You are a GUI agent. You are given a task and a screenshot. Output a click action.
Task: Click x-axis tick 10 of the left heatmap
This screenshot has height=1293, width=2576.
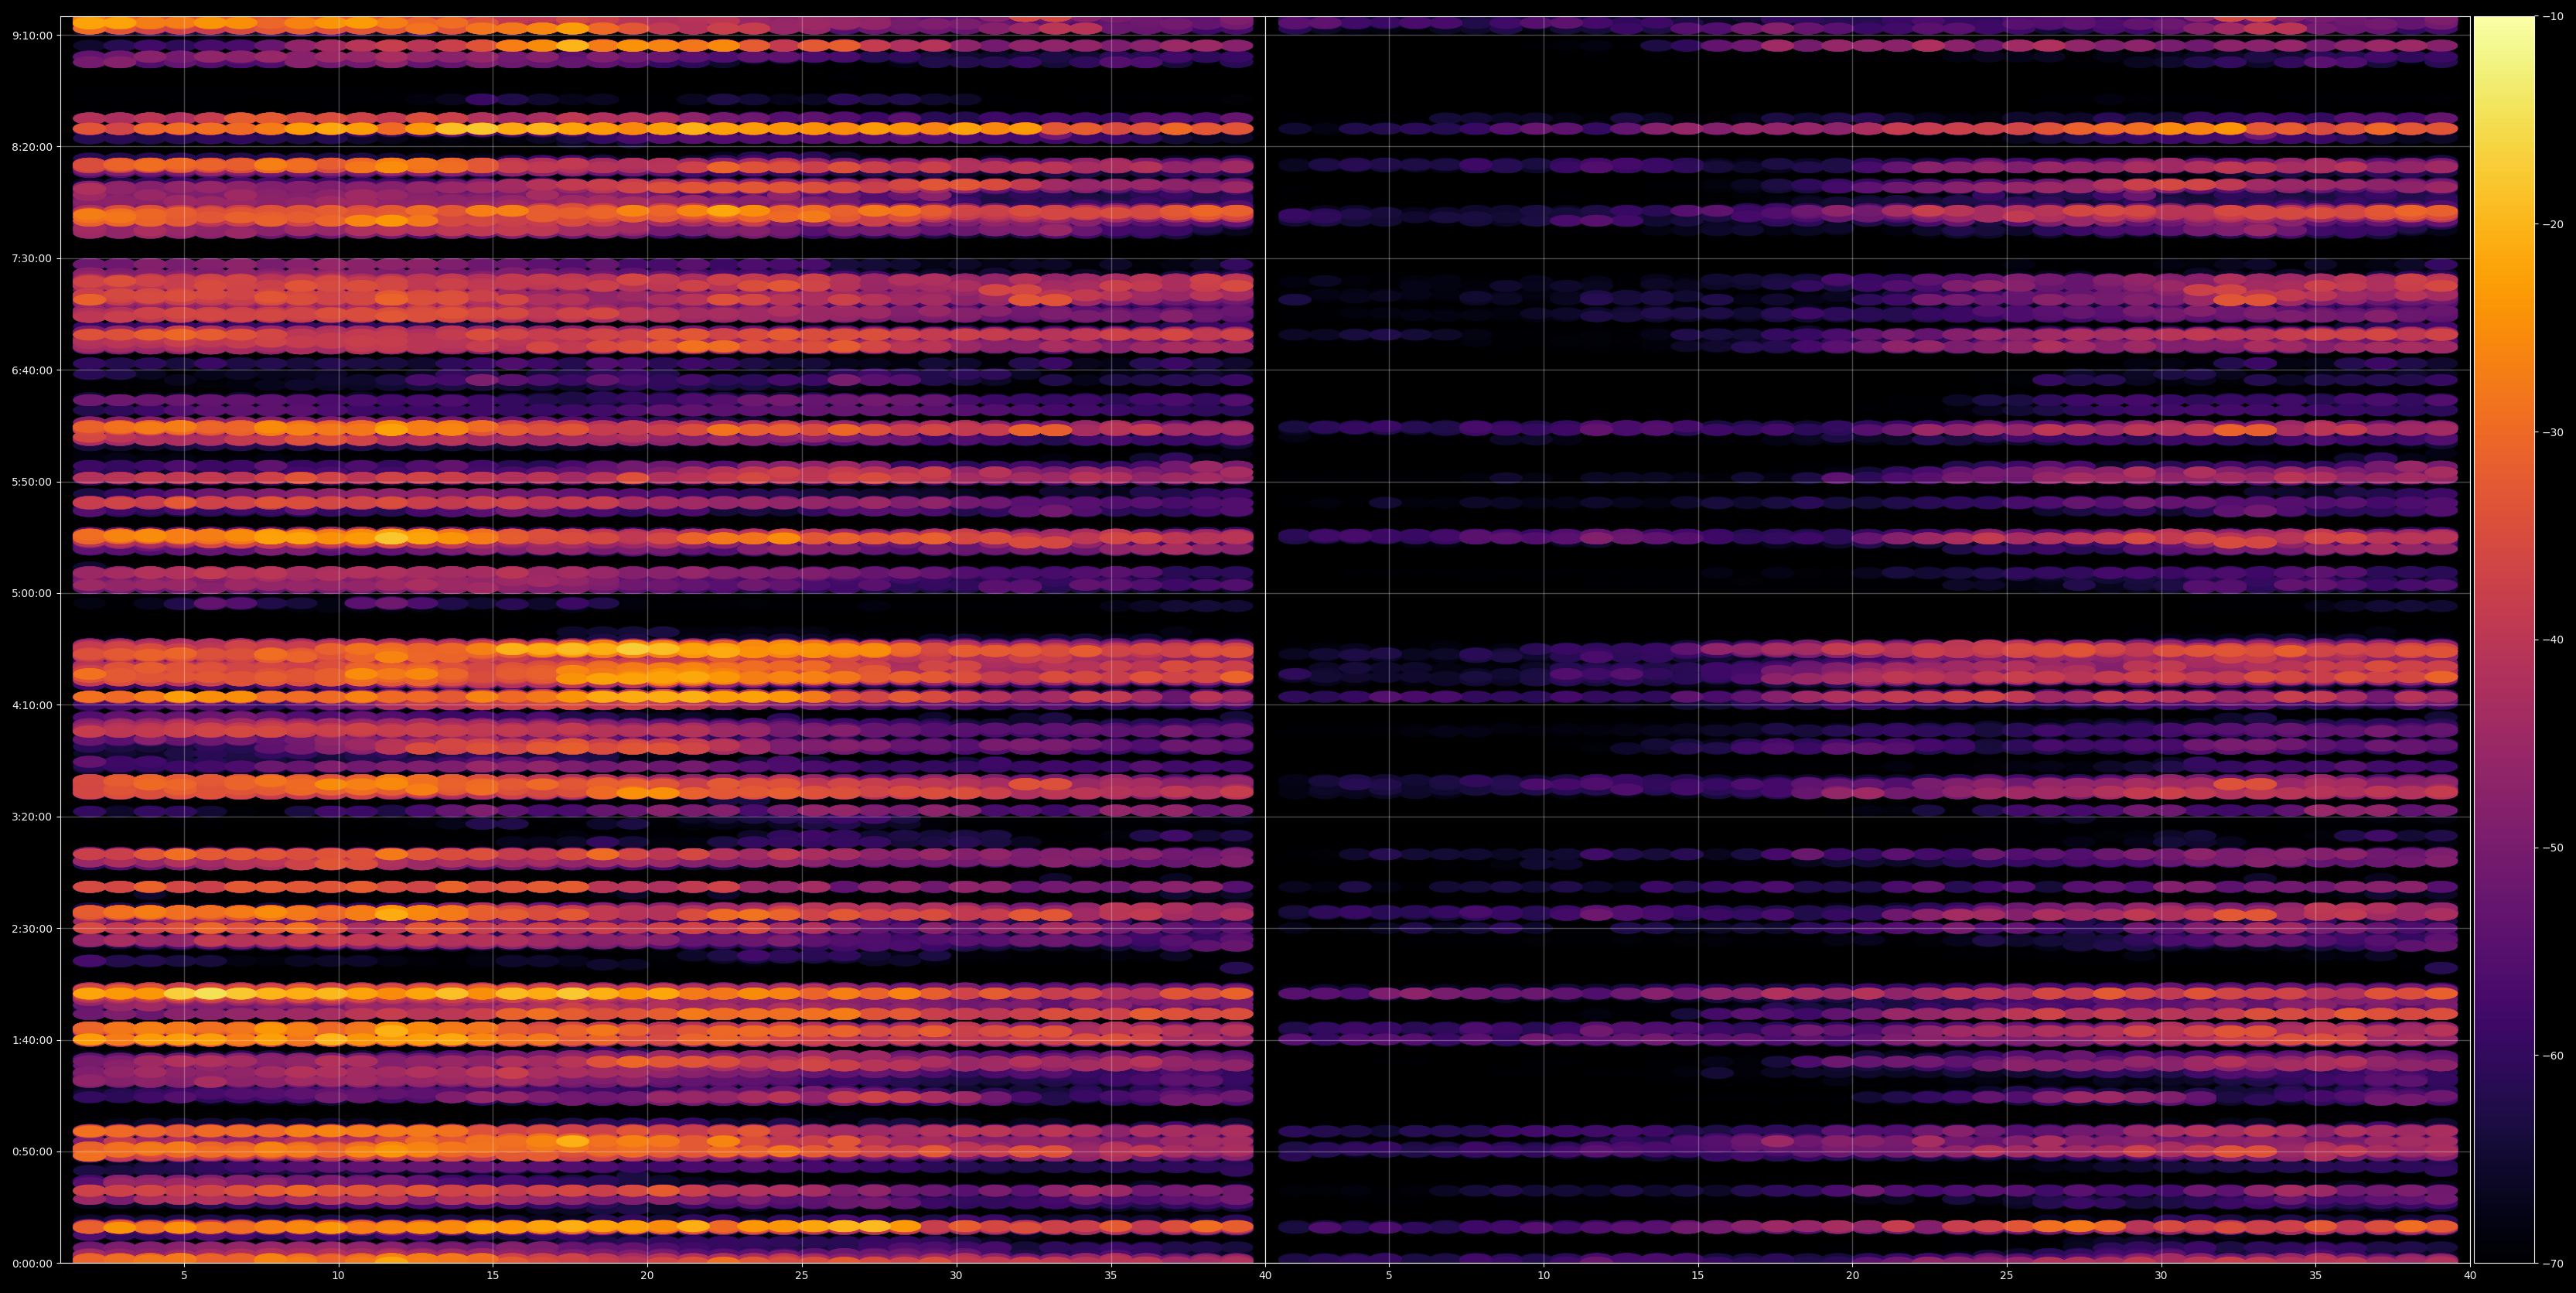point(338,1275)
